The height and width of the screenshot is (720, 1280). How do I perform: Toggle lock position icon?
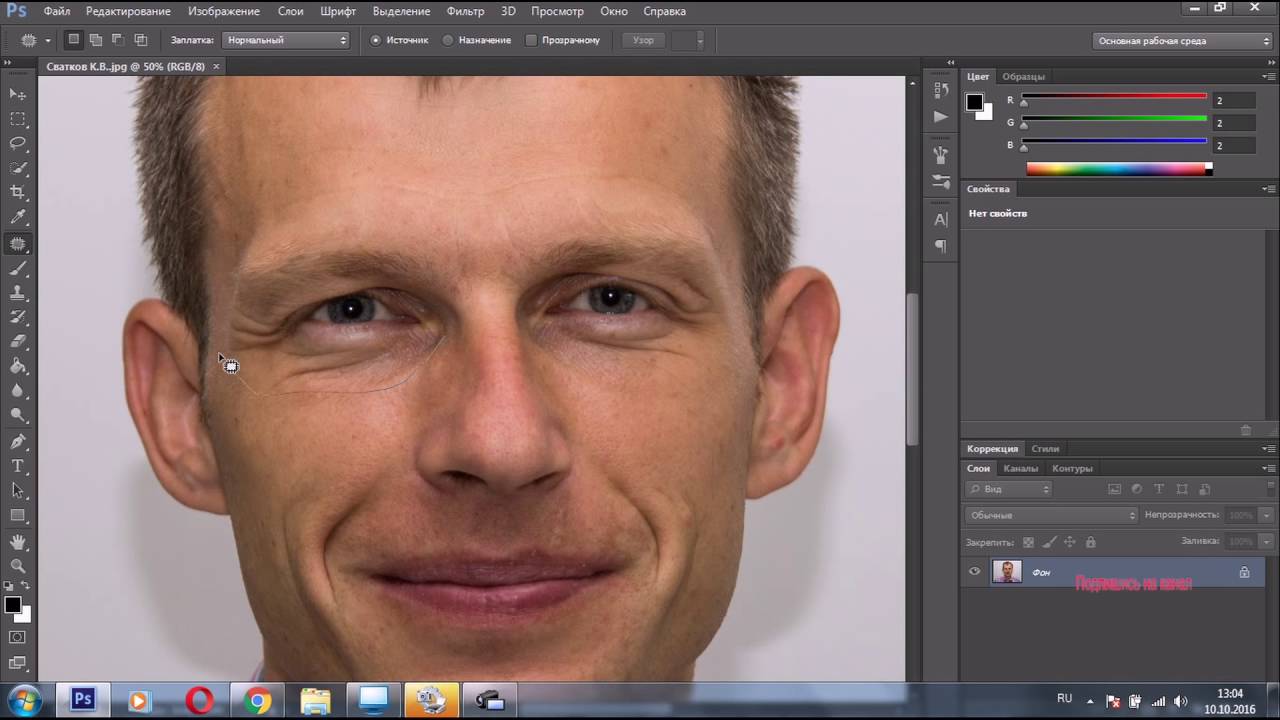click(1070, 542)
